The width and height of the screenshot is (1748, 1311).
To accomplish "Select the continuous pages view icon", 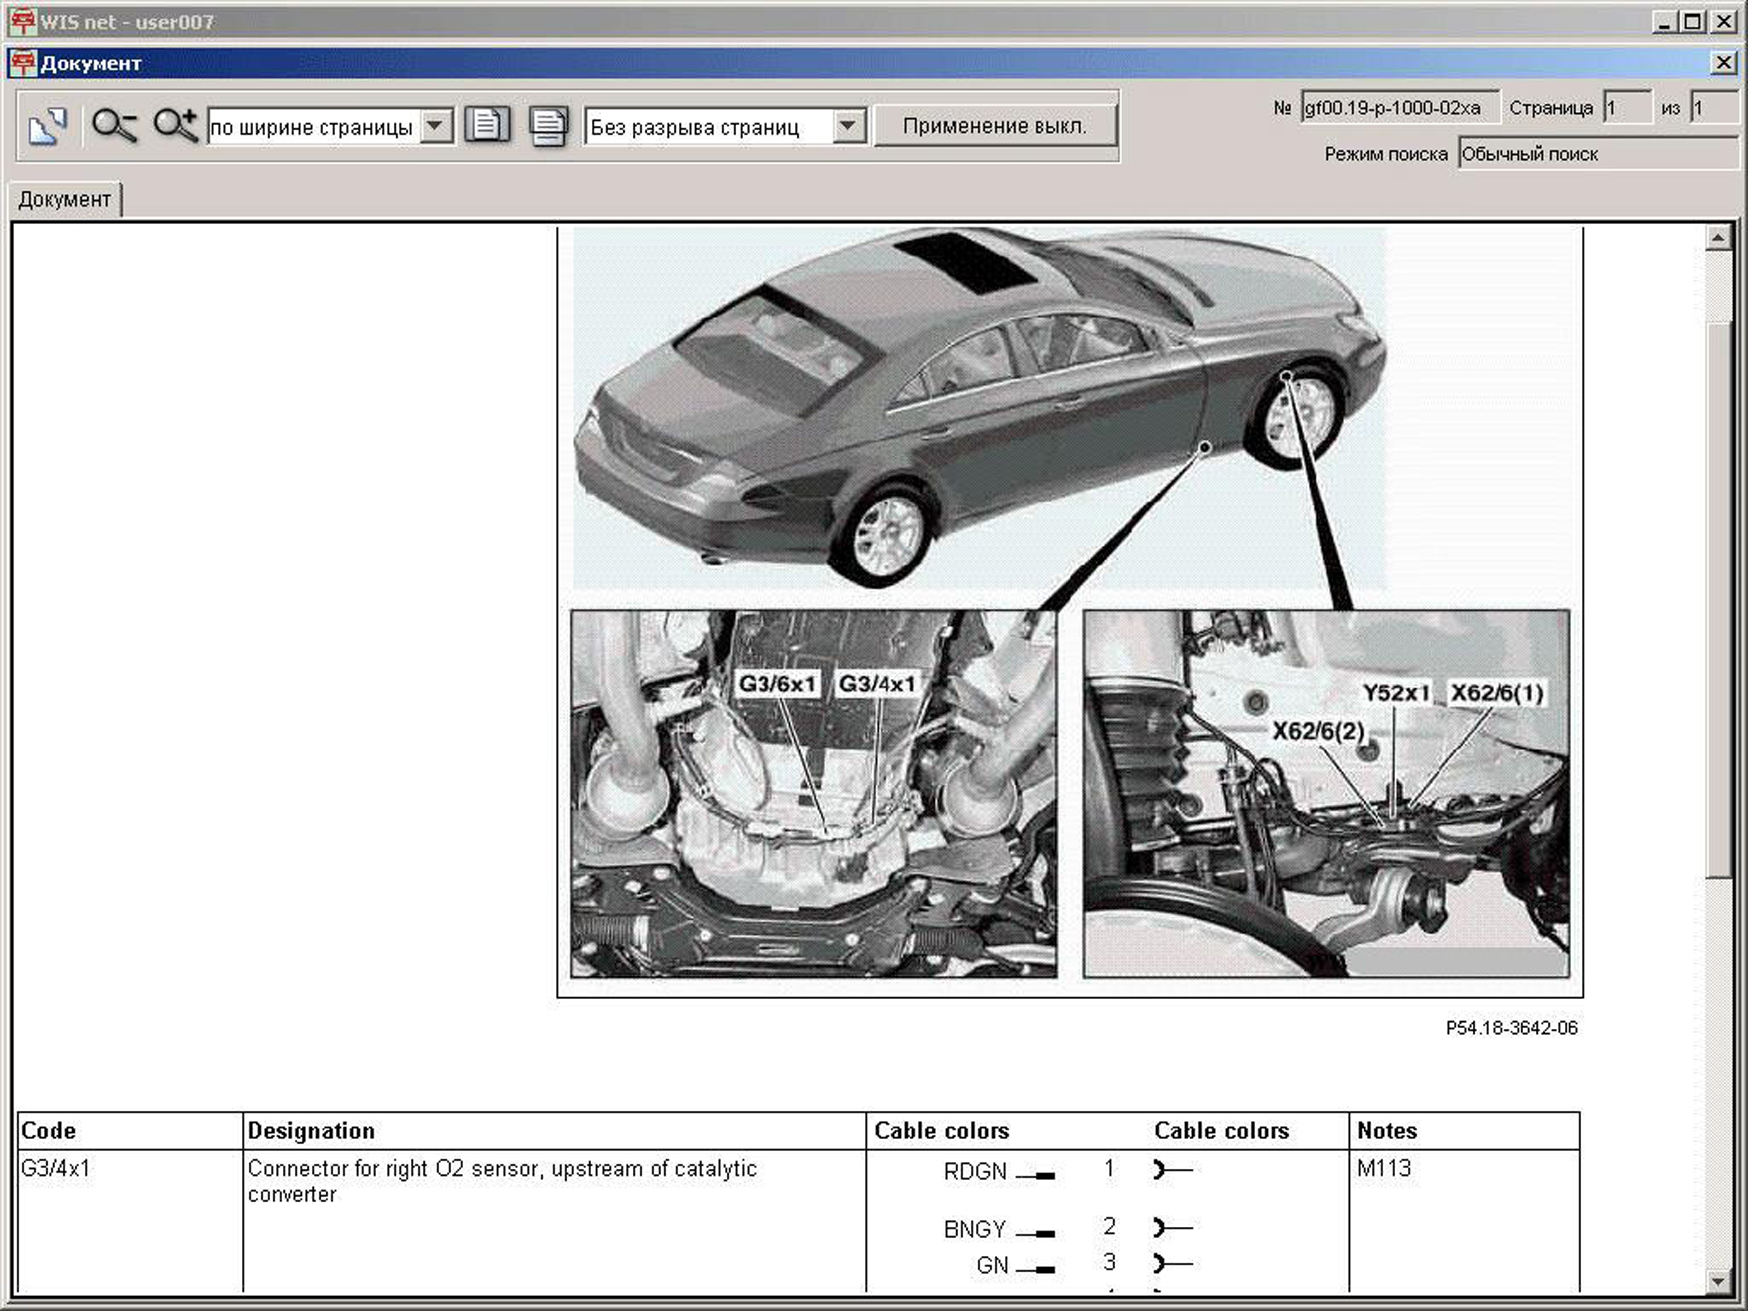I will [x=548, y=127].
